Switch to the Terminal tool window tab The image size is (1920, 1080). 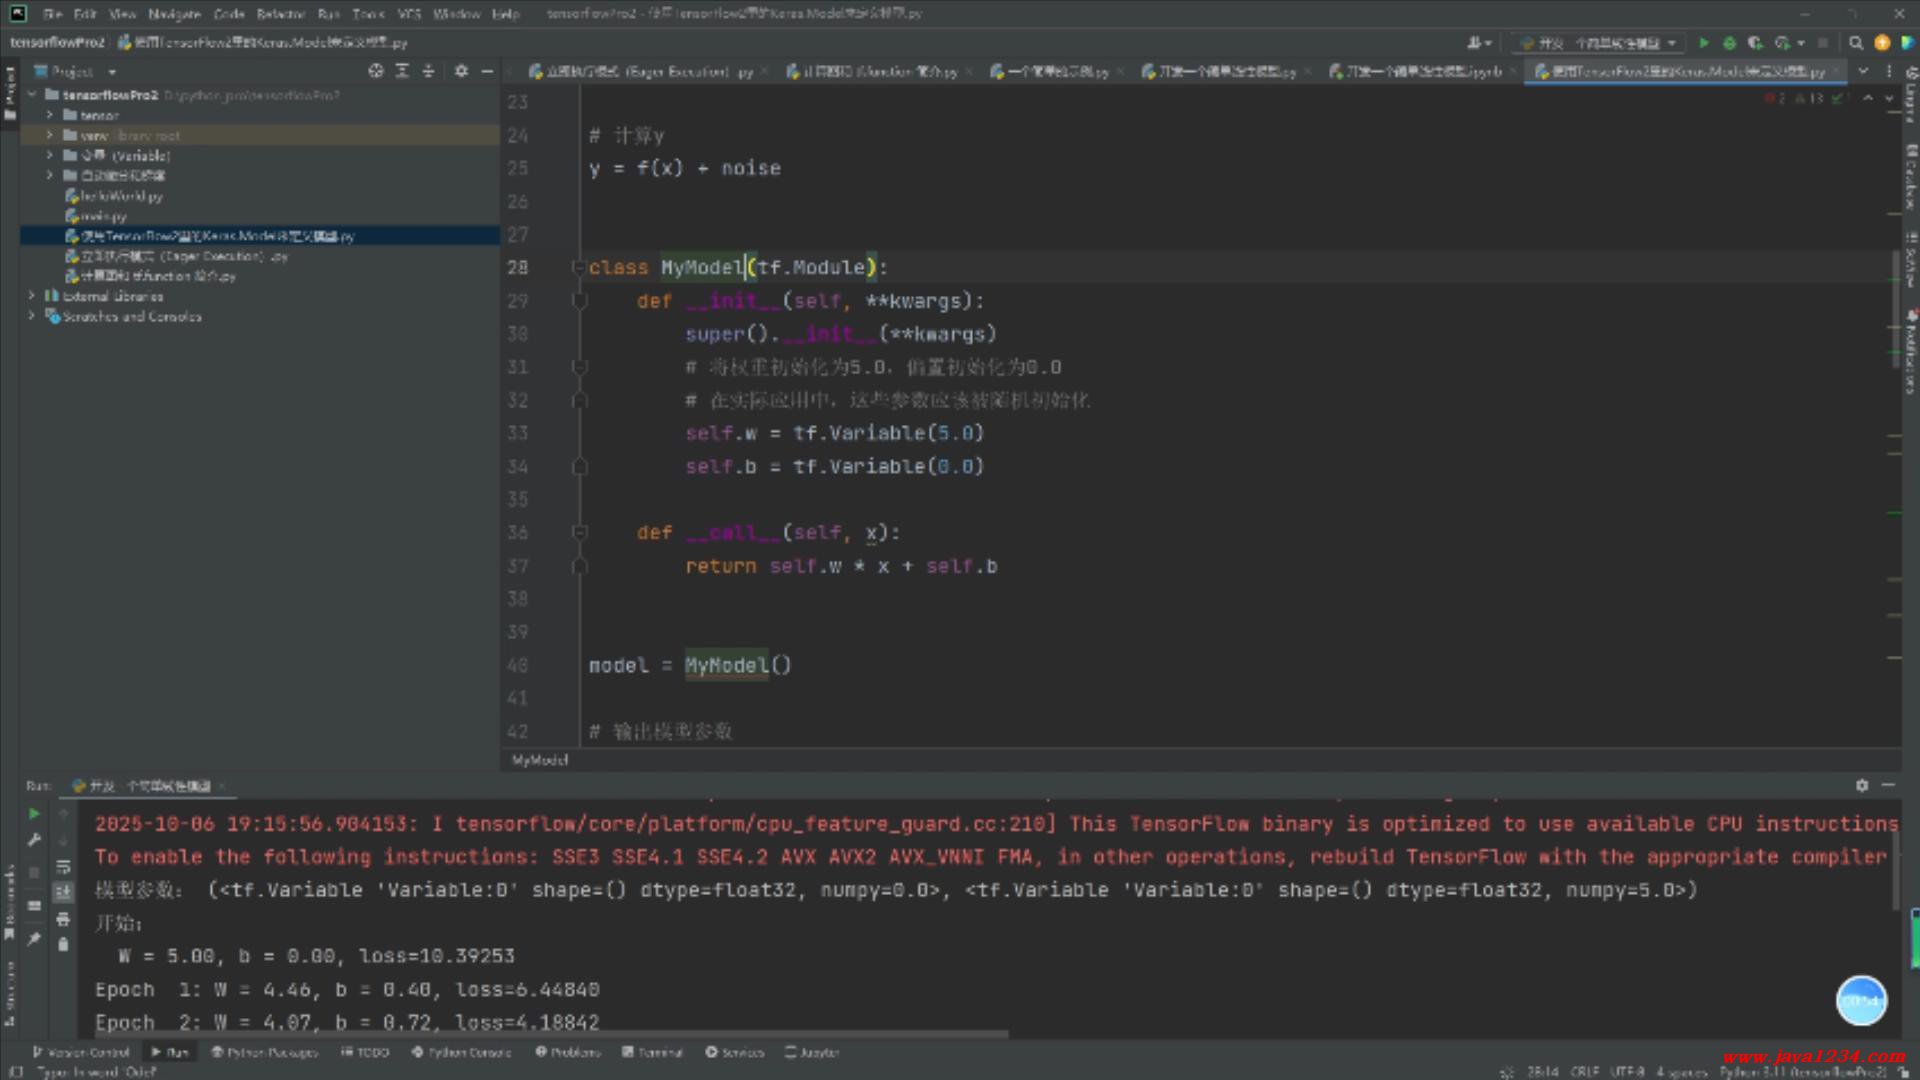tap(652, 1052)
